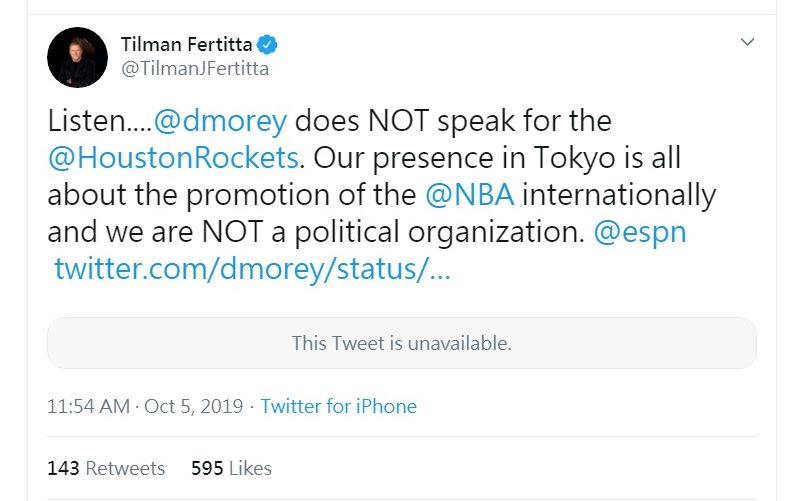Open the @dmorey mention
The height and width of the screenshot is (501, 785).
[220, 121]
